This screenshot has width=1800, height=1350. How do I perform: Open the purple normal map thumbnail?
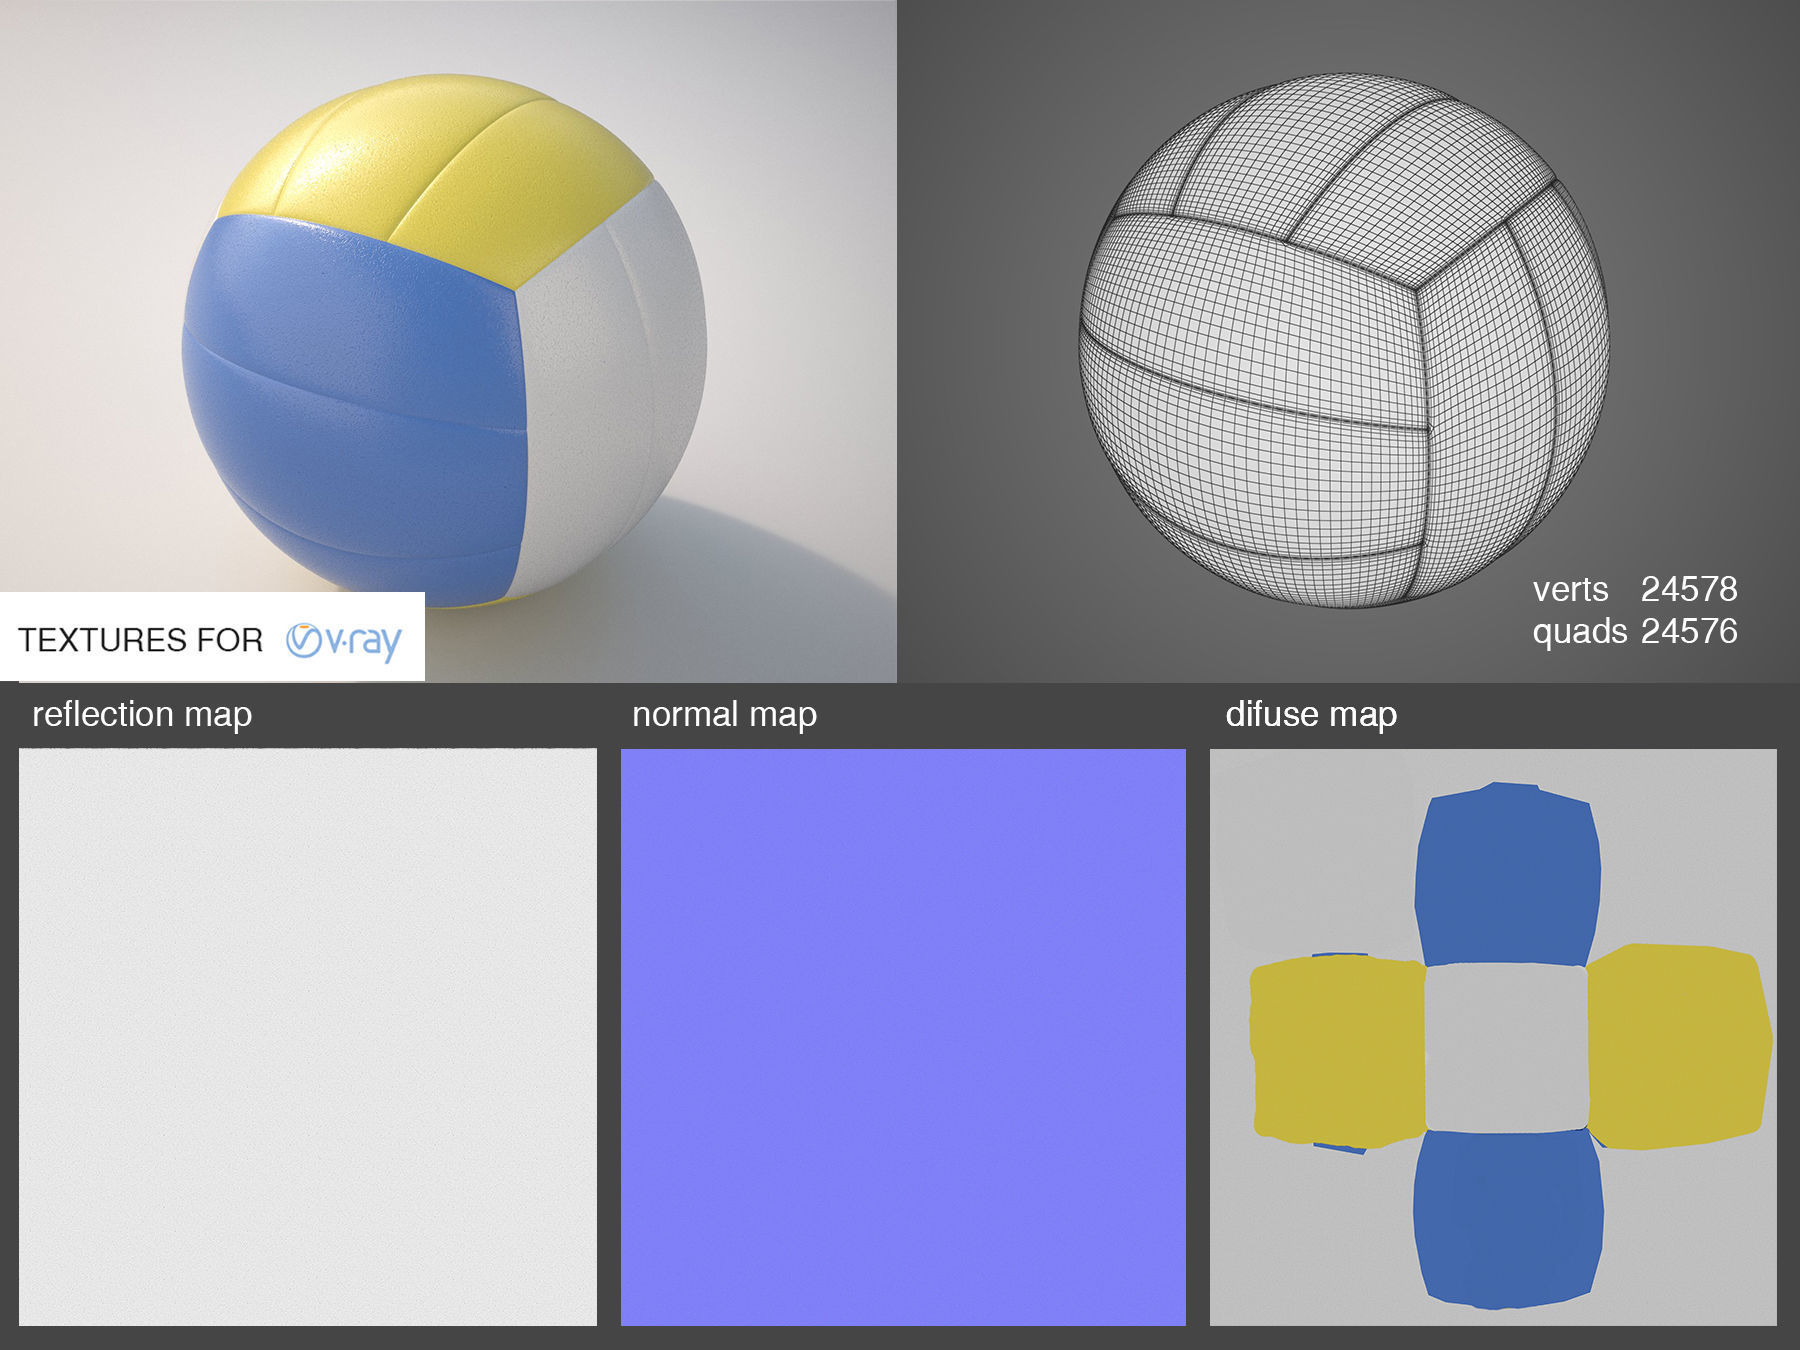pos(903,1037)
